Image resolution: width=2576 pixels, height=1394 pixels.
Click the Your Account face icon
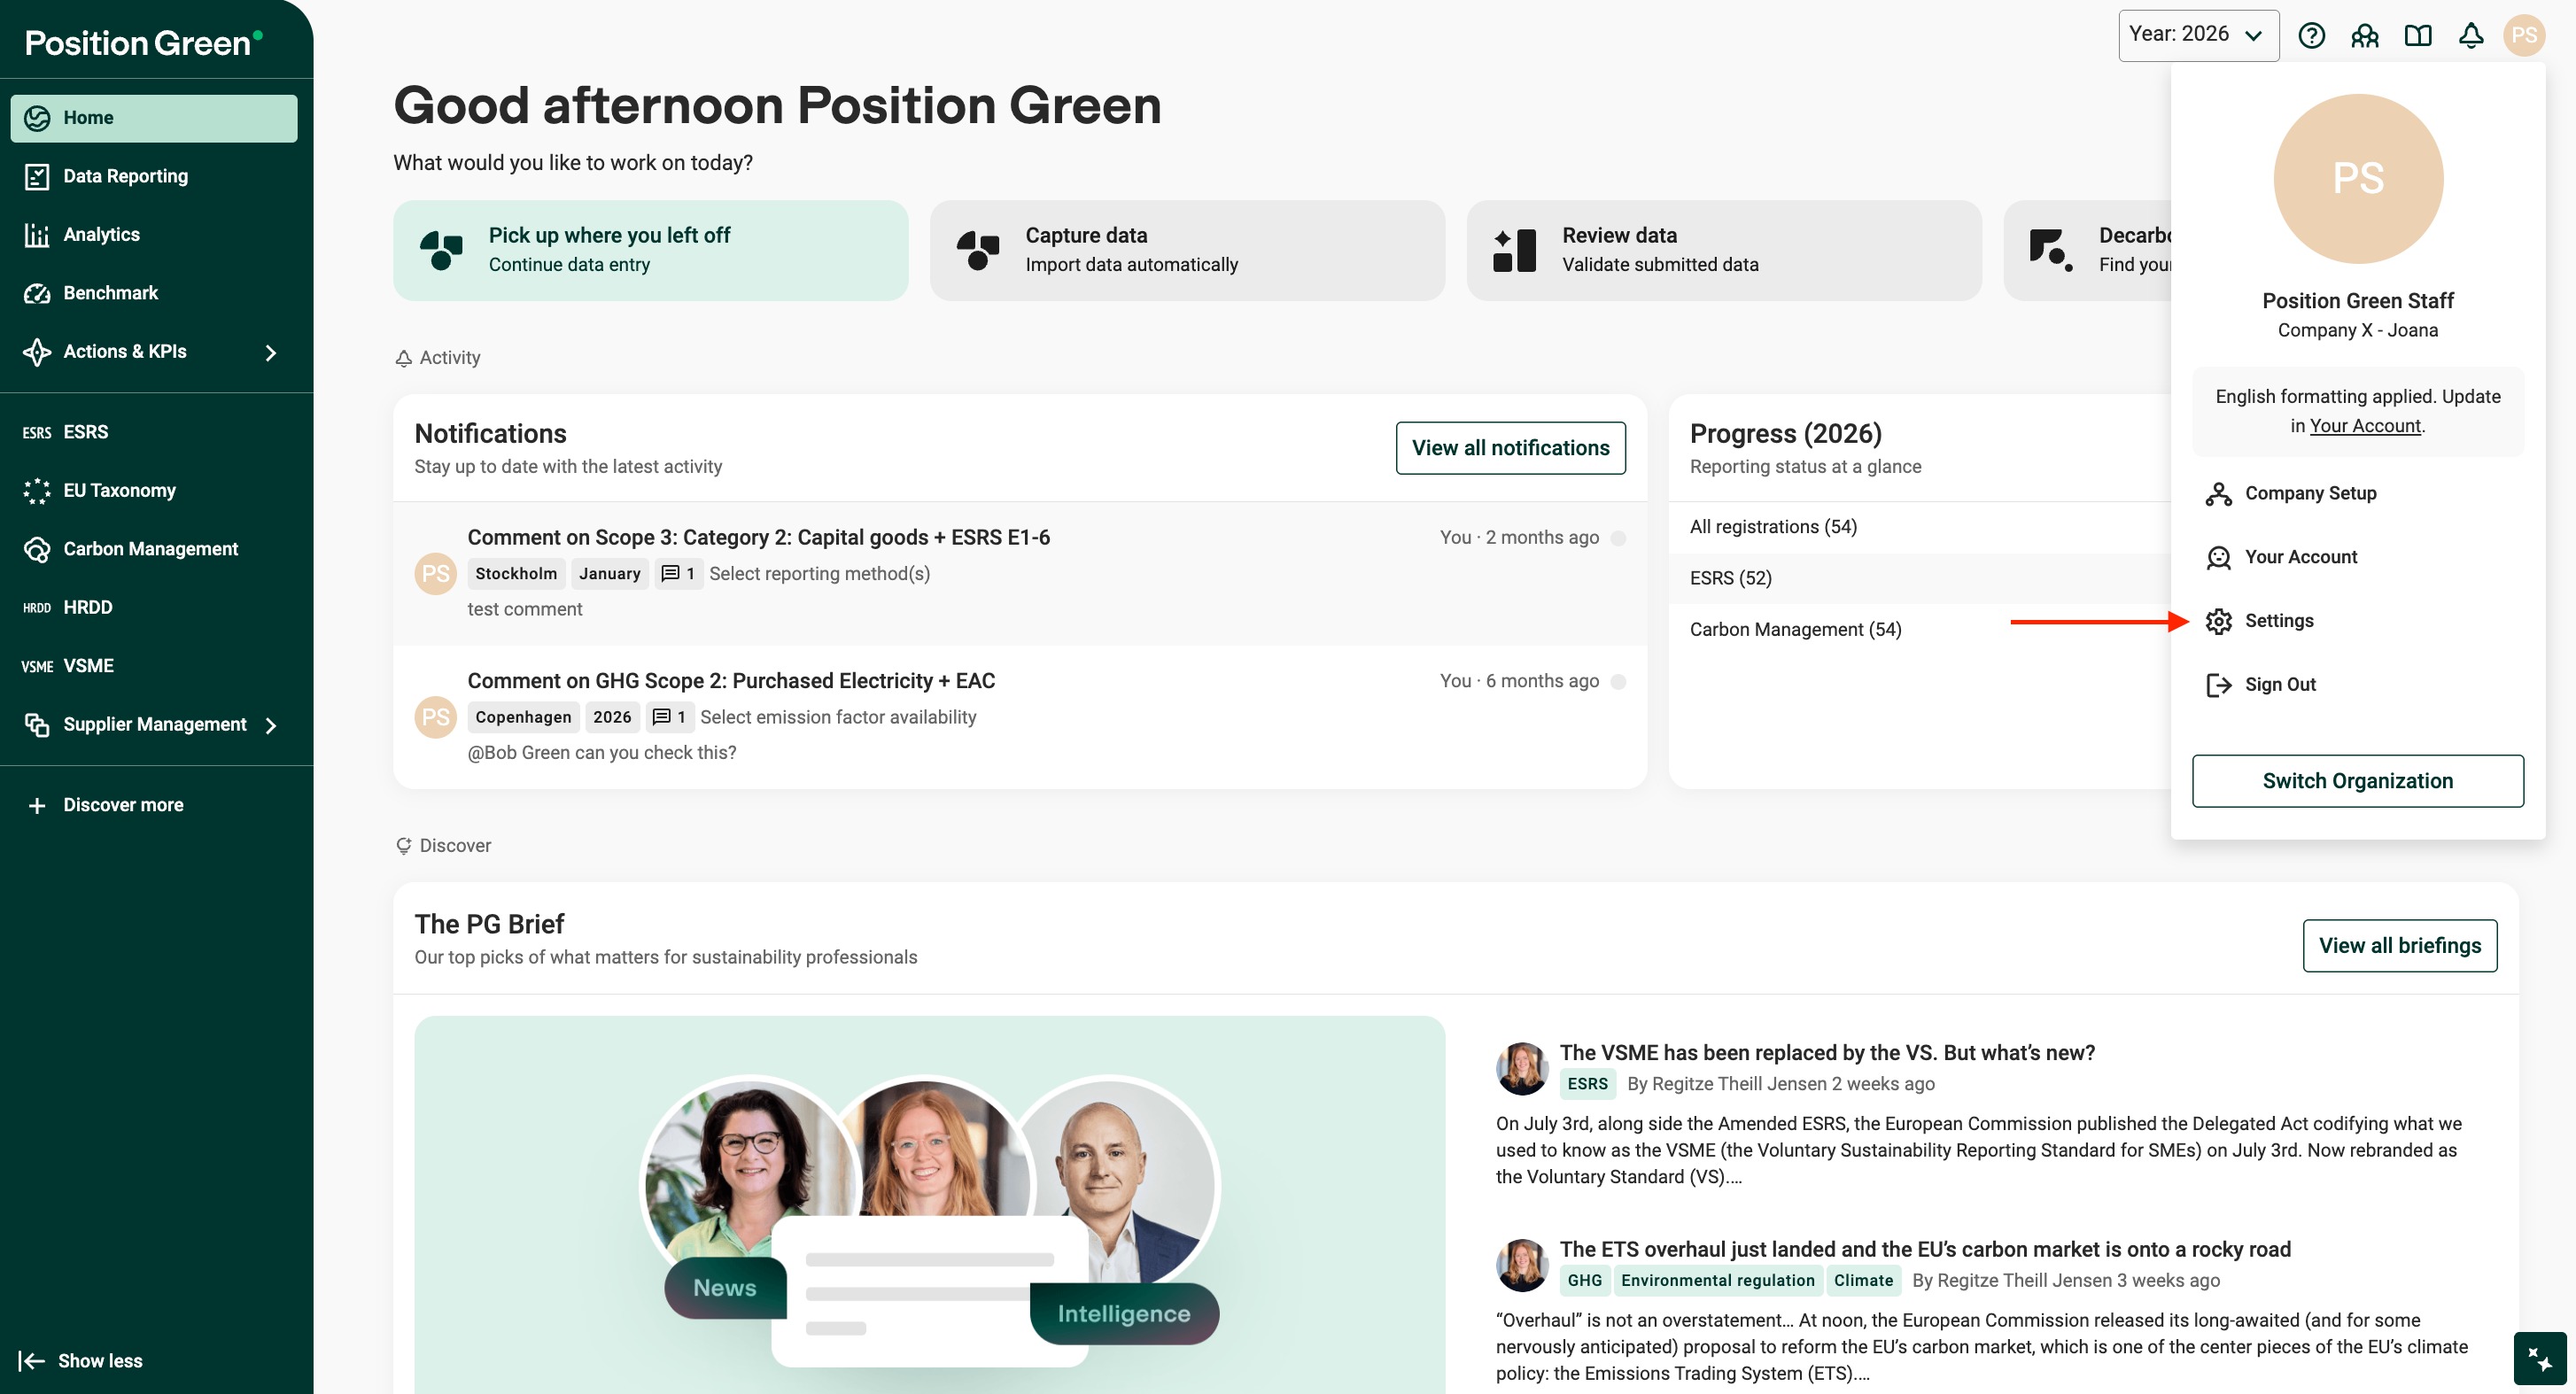[2219, 558]
